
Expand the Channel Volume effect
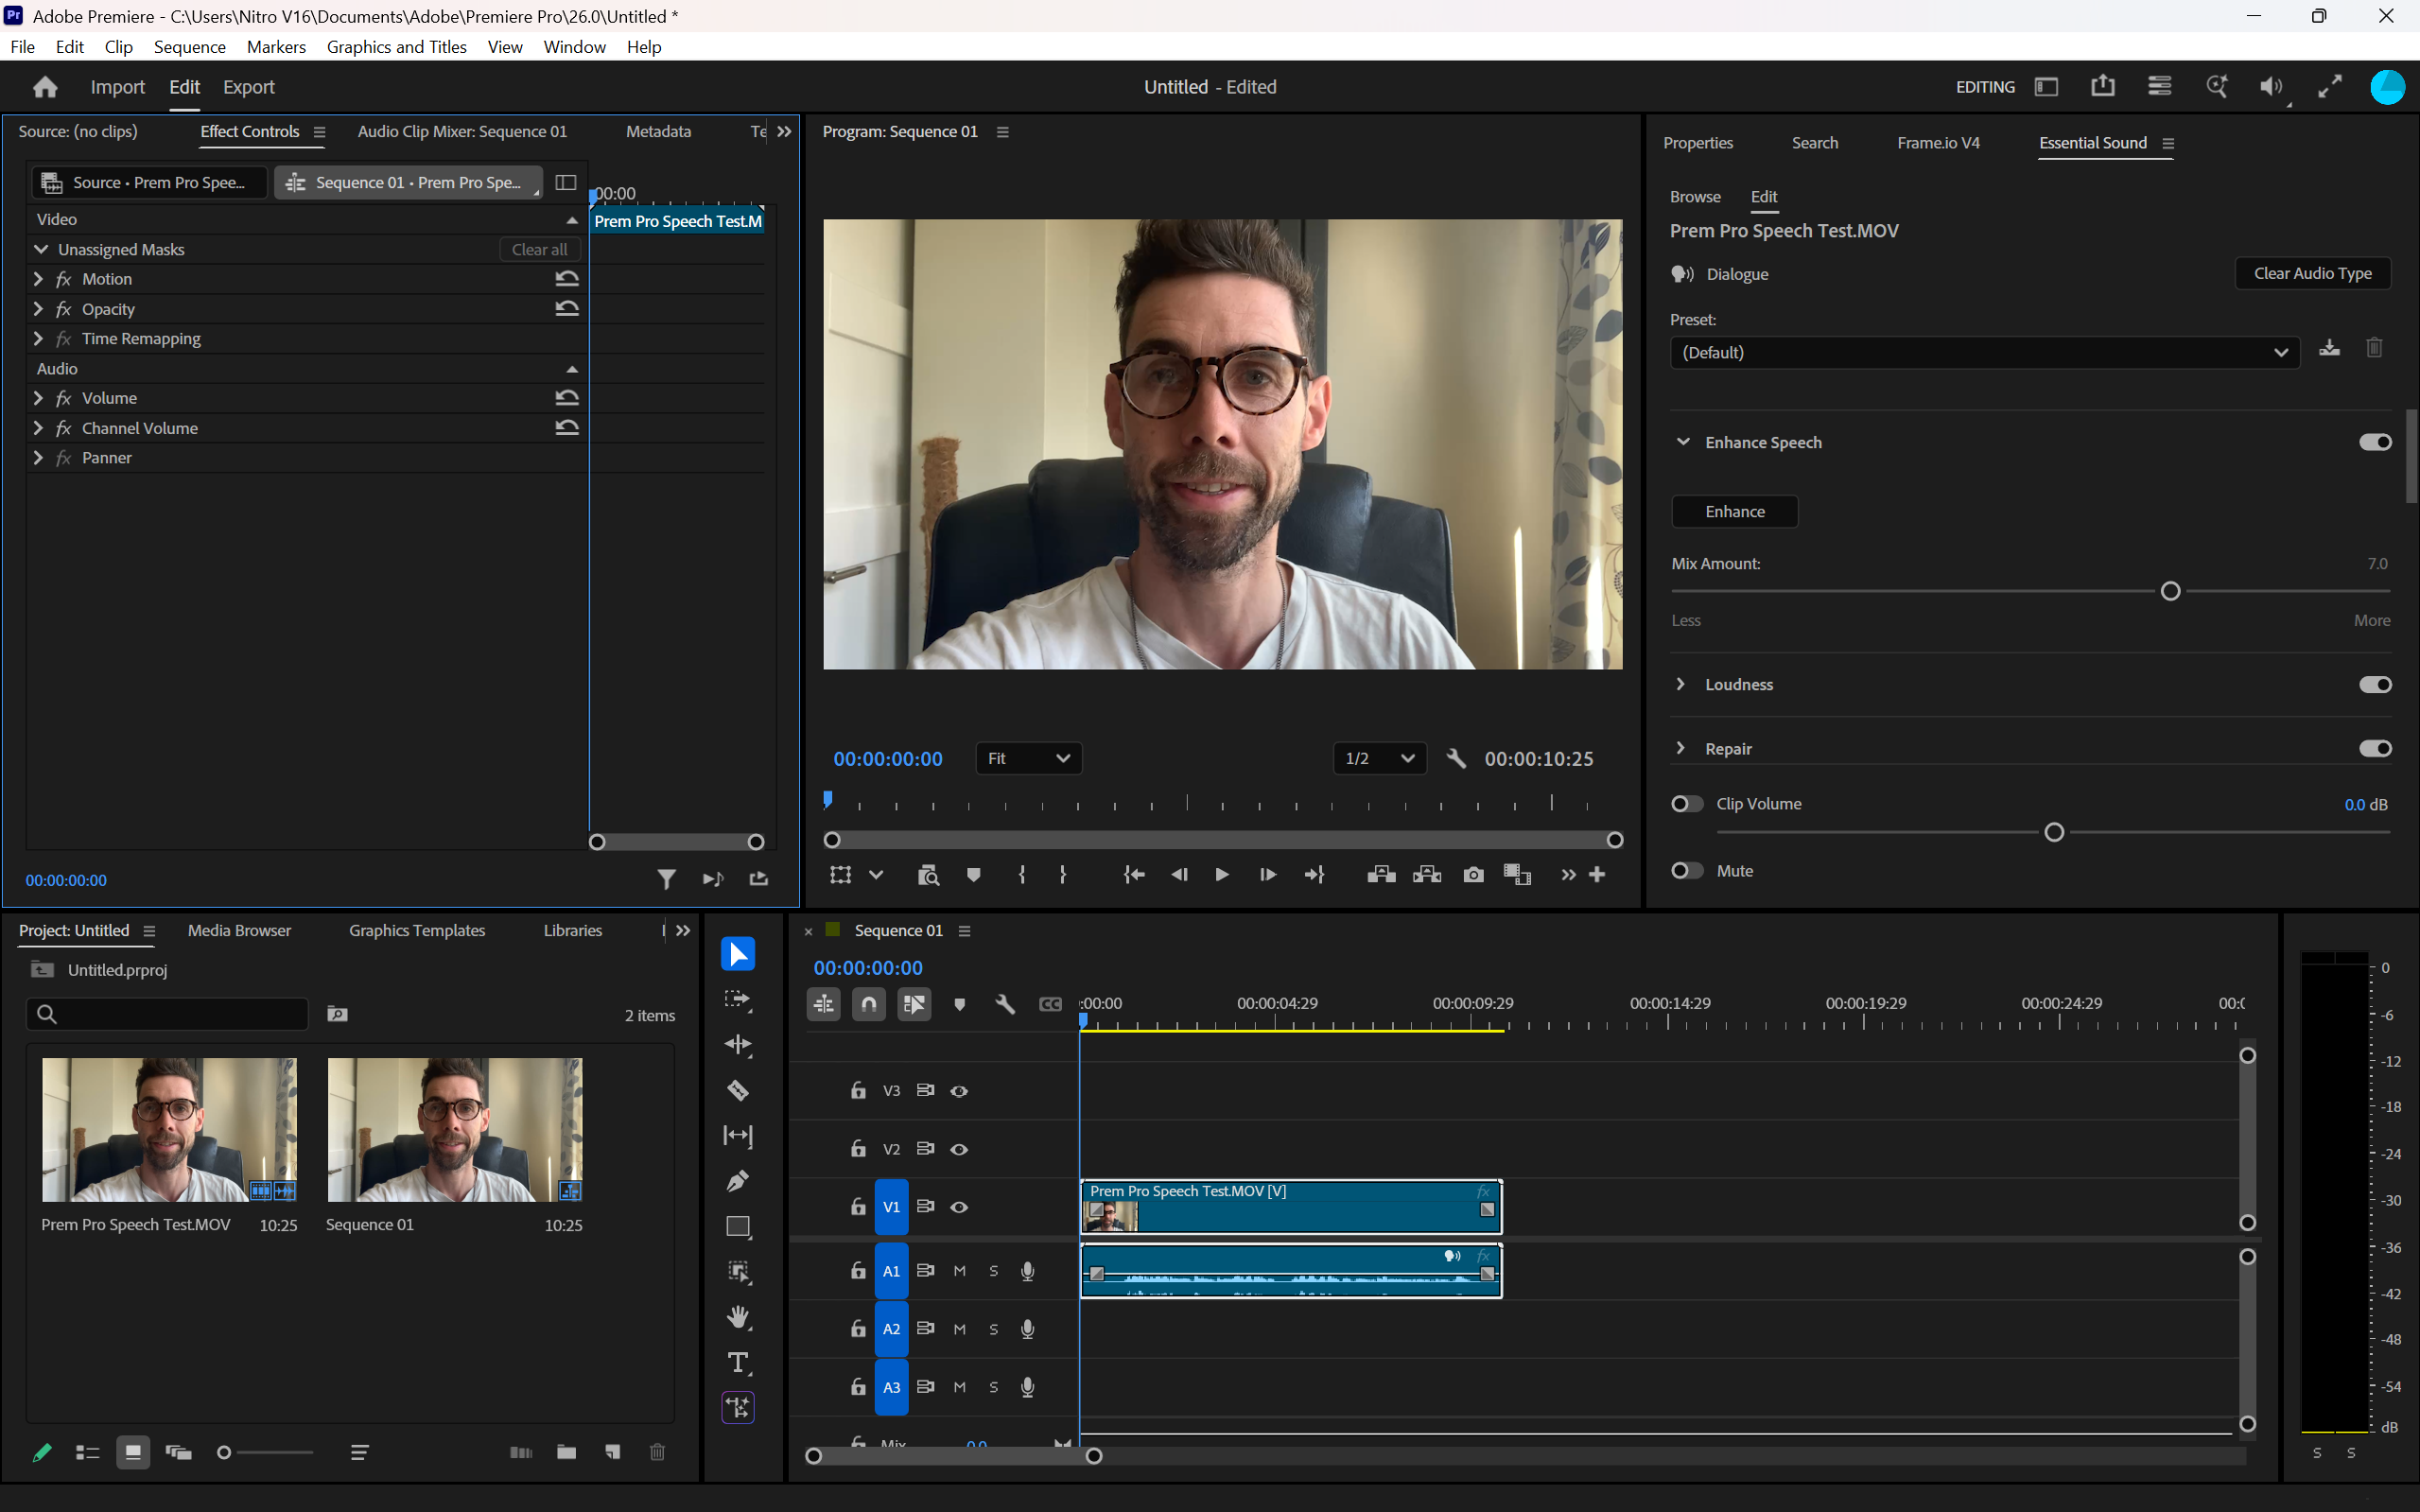tap(38, 428)
